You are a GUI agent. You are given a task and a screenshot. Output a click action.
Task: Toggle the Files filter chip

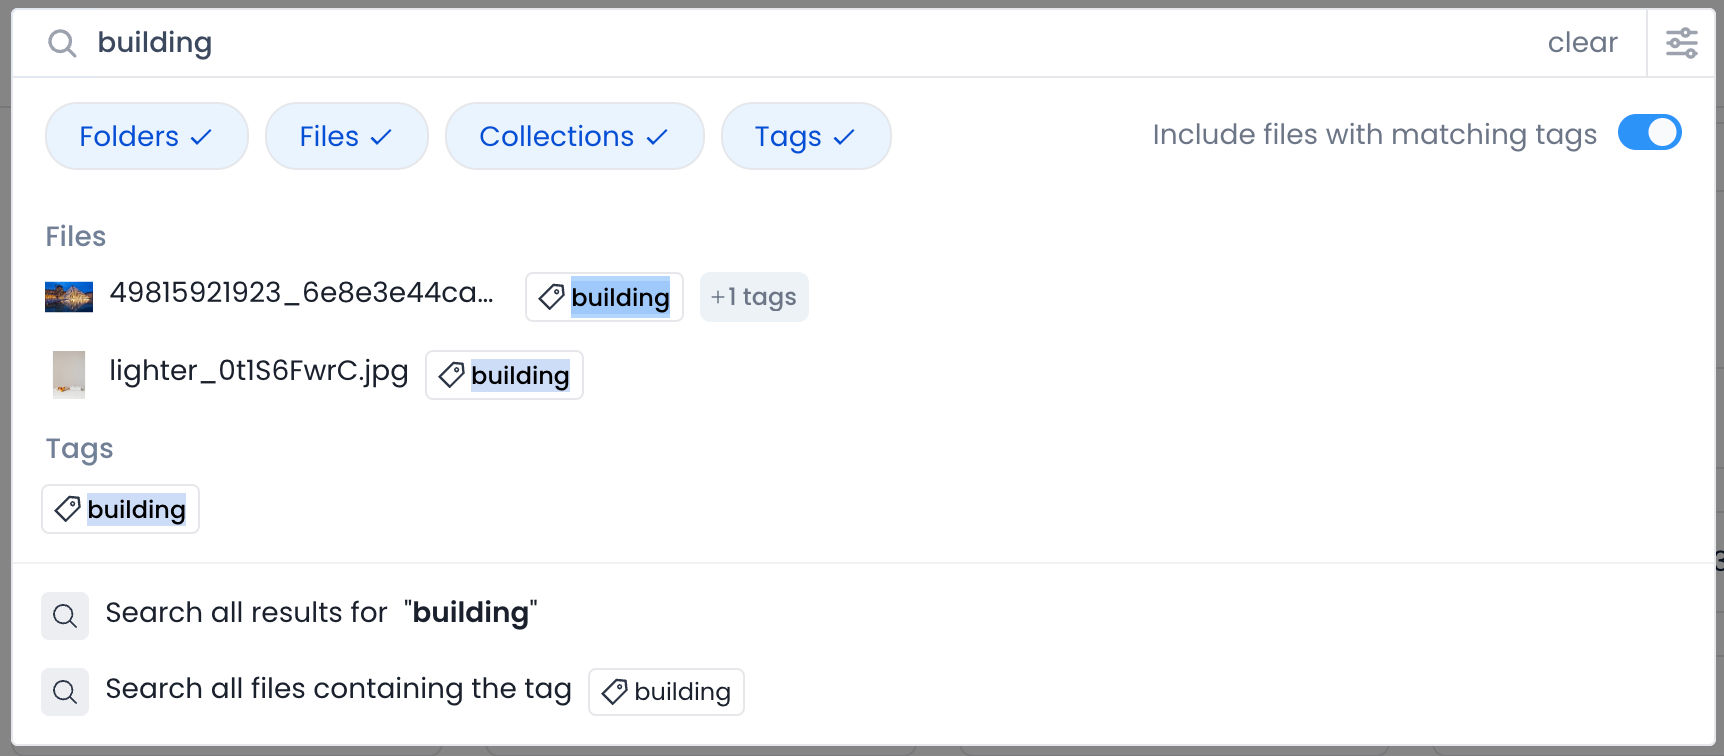346,137
